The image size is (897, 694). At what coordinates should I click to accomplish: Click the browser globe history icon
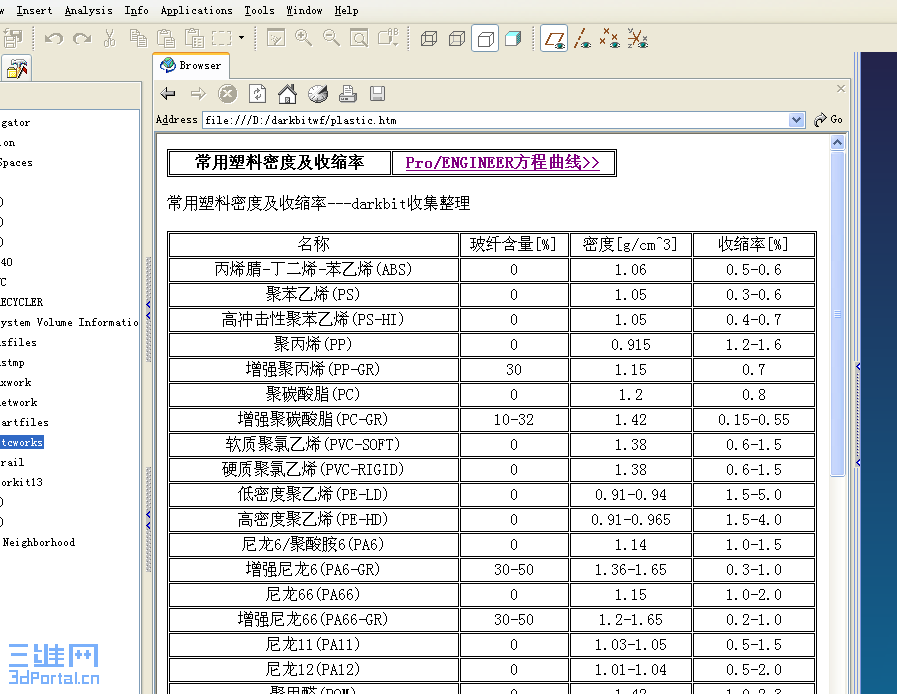[x=317, y=93]
